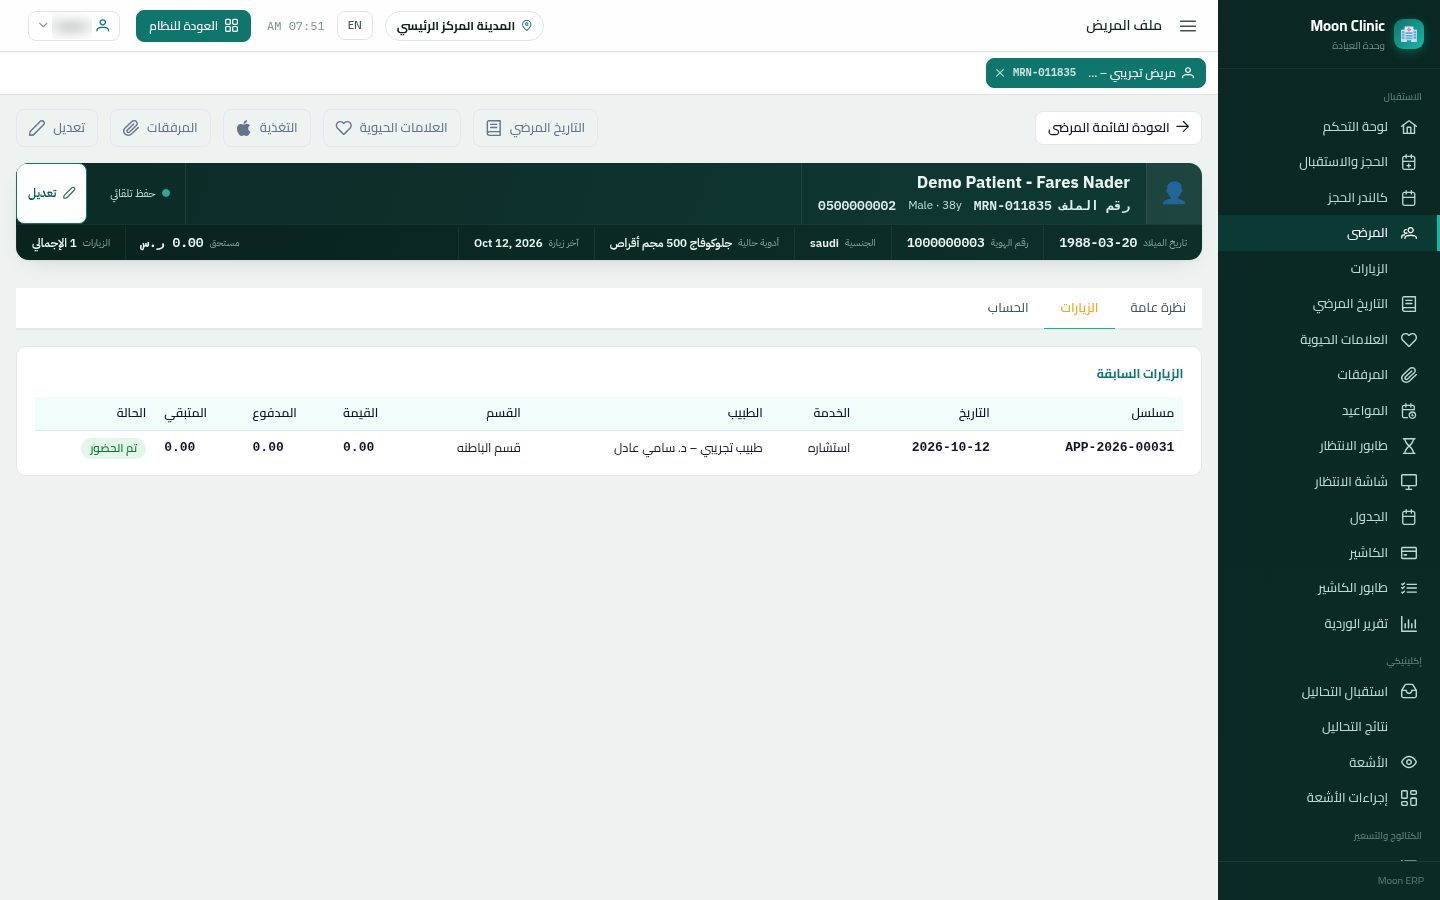The image size is (1440, 900).
Task: Click the waiting screen monitor icon
Action: [x=1409, y=482]
